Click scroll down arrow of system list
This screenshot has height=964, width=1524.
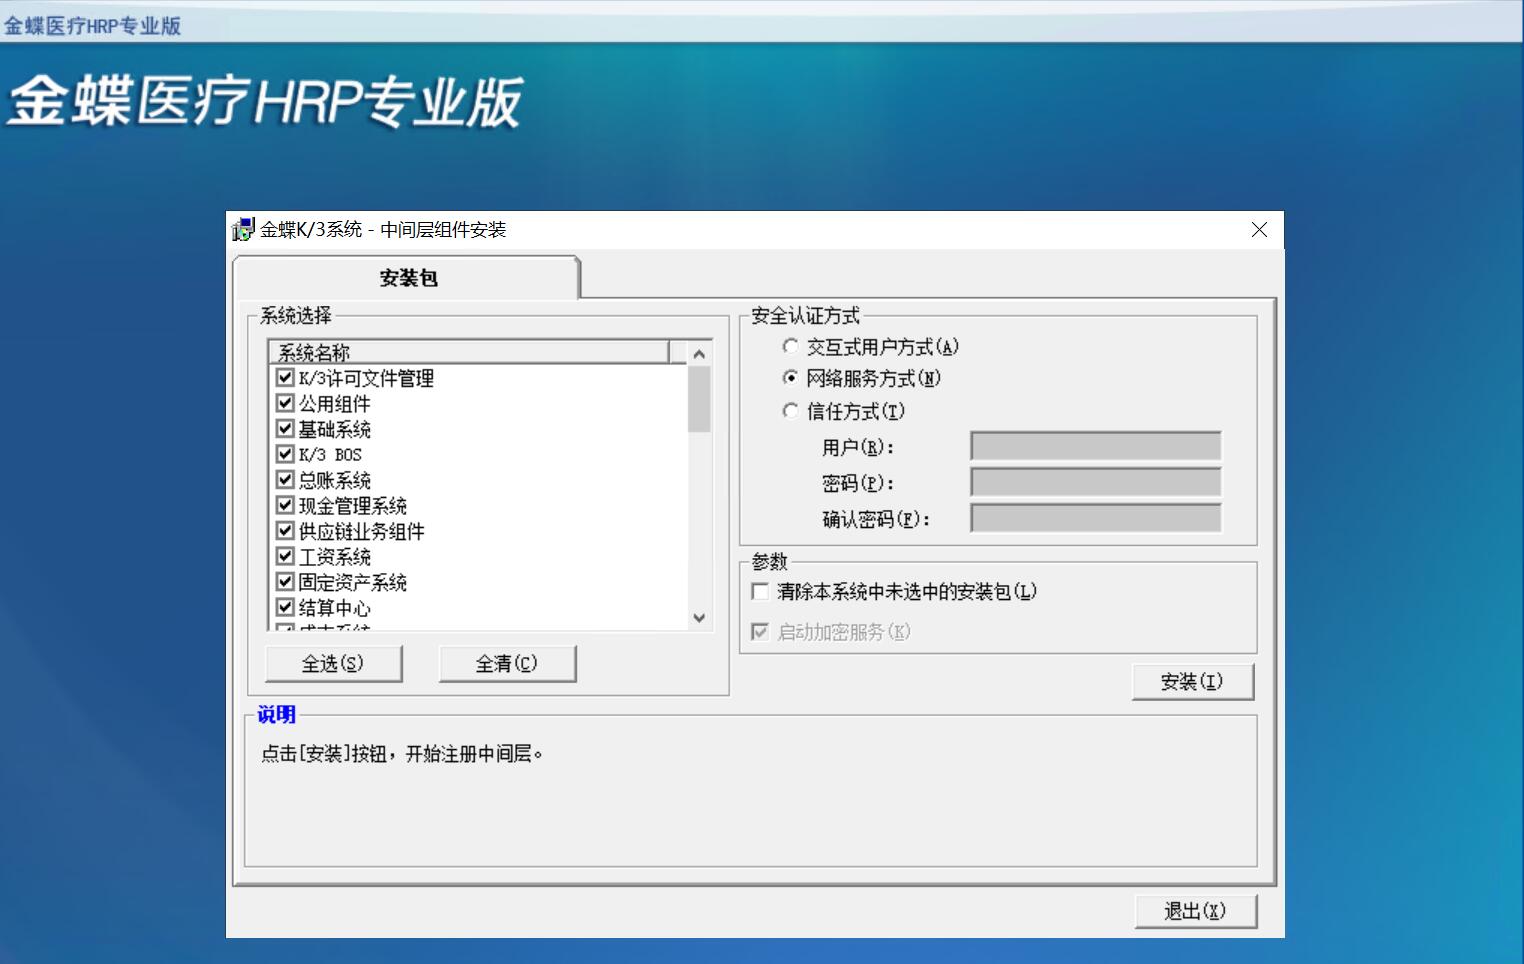[x=699, y=618]
